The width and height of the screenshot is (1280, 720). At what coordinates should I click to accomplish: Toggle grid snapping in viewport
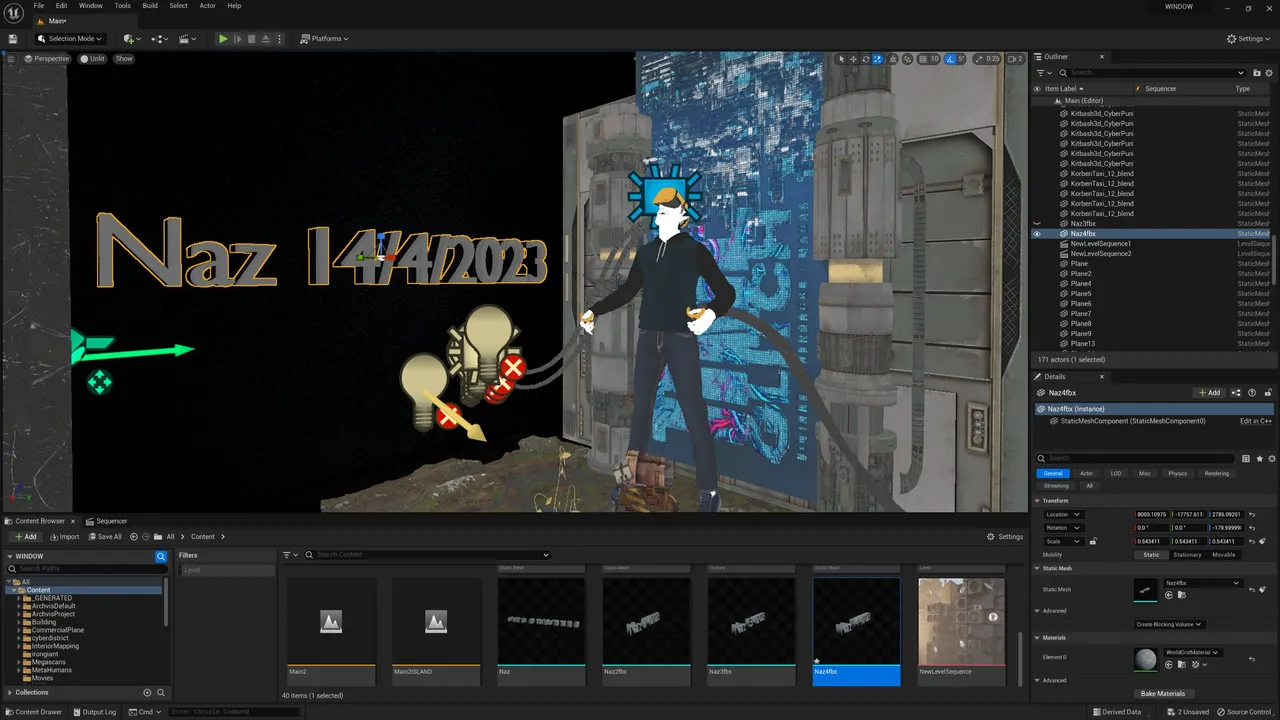pyautogui.click(x=922, y=59)
